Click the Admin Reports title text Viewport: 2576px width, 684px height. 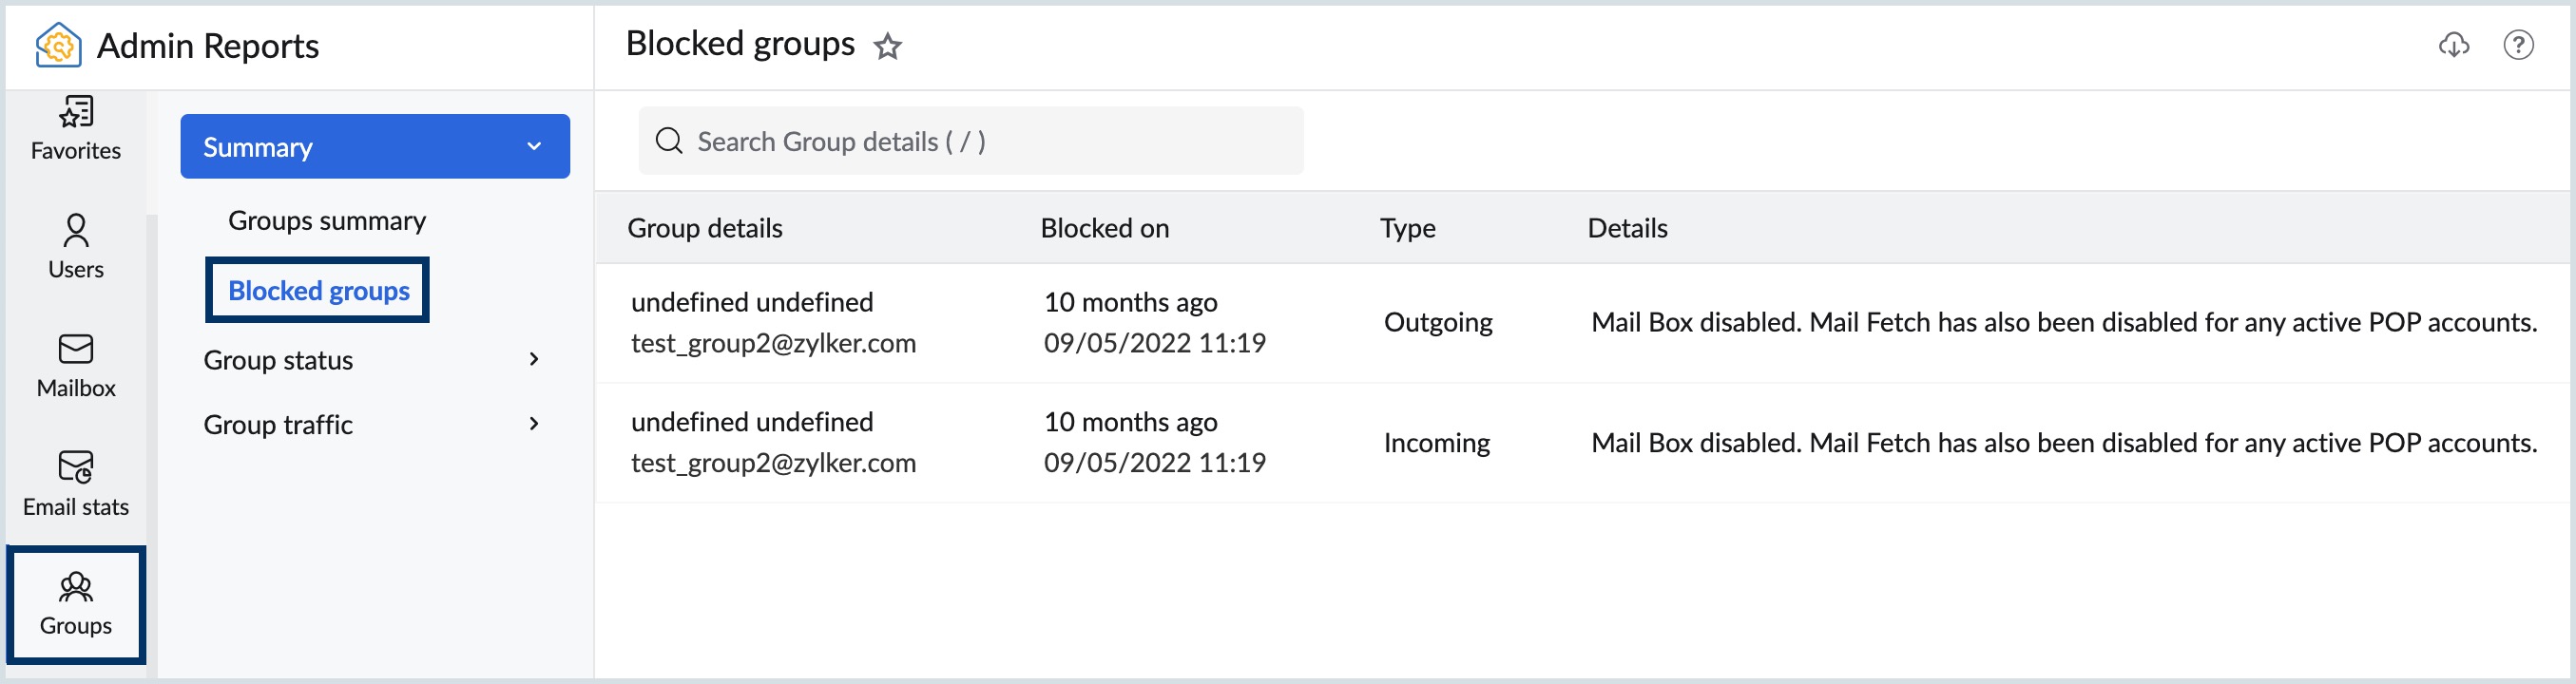click(x=208, y=46)
